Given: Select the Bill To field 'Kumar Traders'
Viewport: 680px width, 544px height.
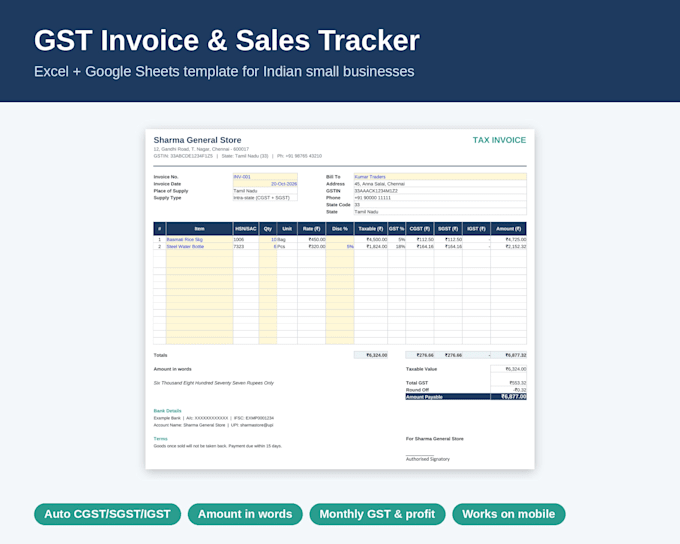Looking at the screenshot, I should coord(440,177).
